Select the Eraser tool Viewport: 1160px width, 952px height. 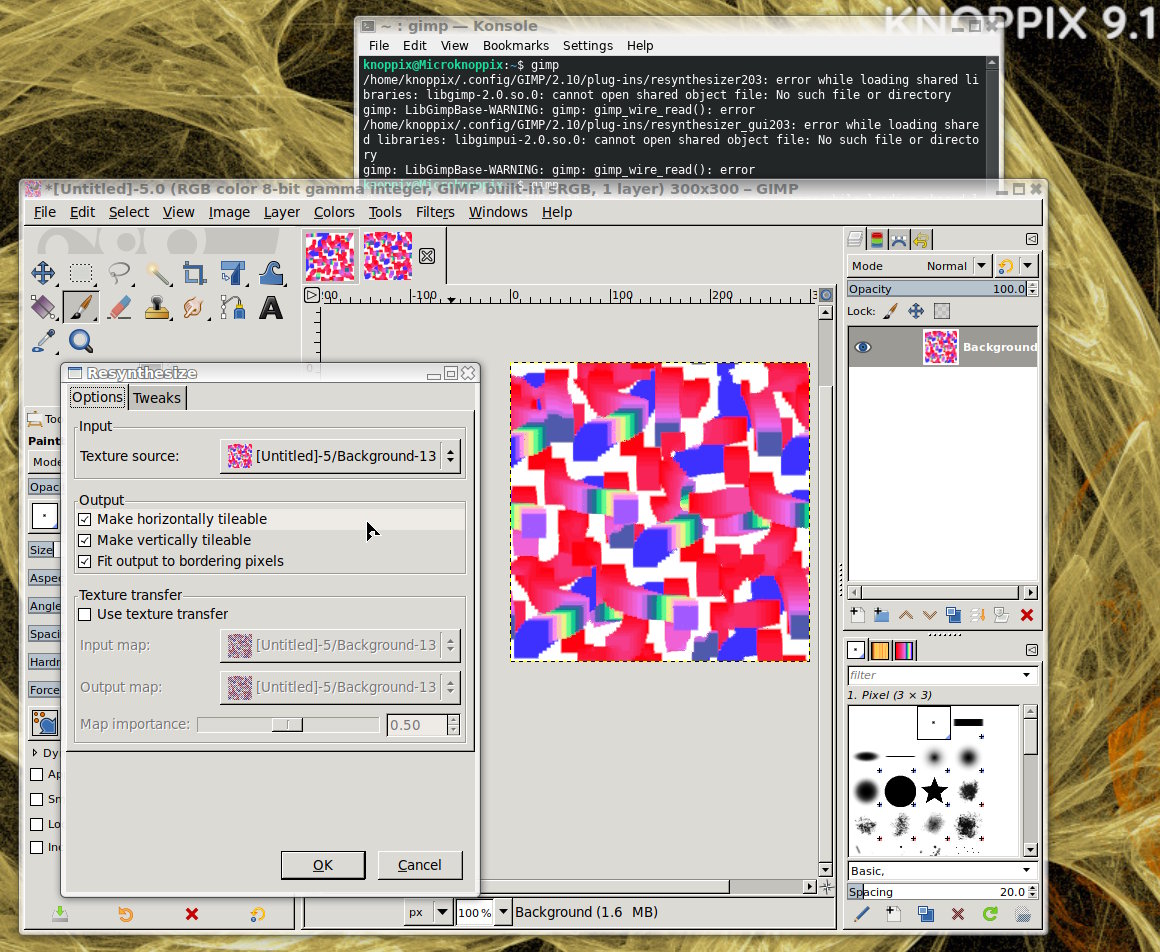[118, 307]
